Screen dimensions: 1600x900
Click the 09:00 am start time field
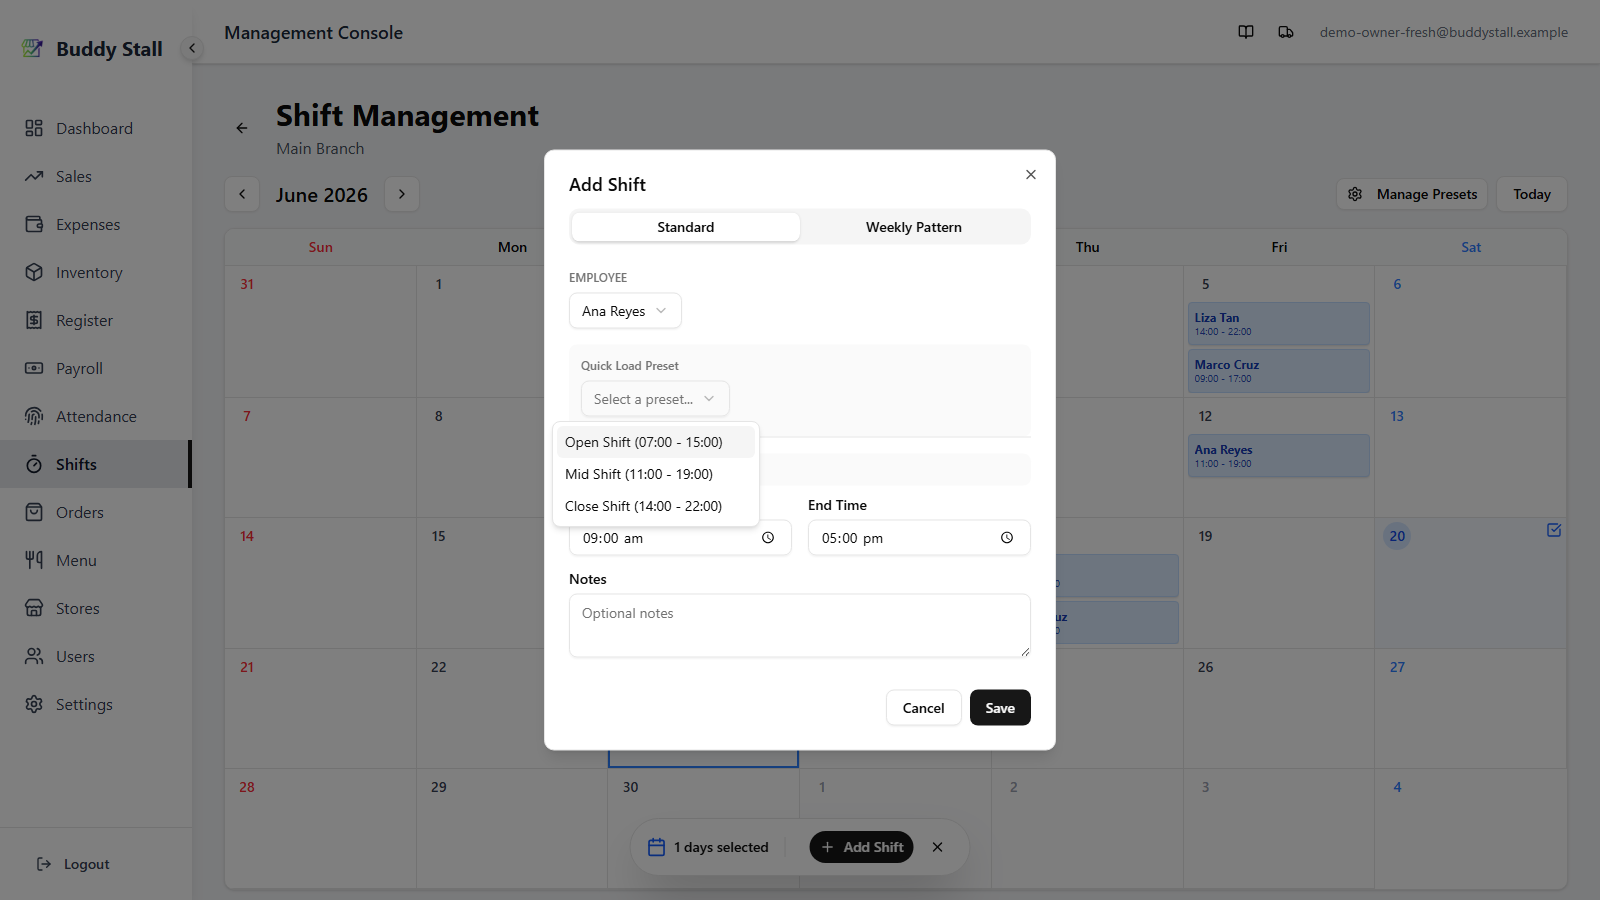pos(680,538)
